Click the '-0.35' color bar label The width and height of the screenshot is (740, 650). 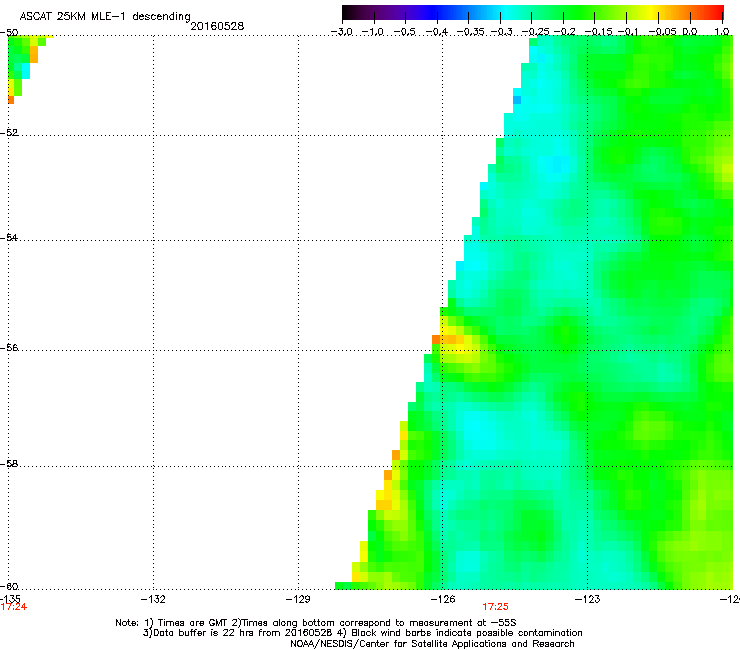[471, 32]
